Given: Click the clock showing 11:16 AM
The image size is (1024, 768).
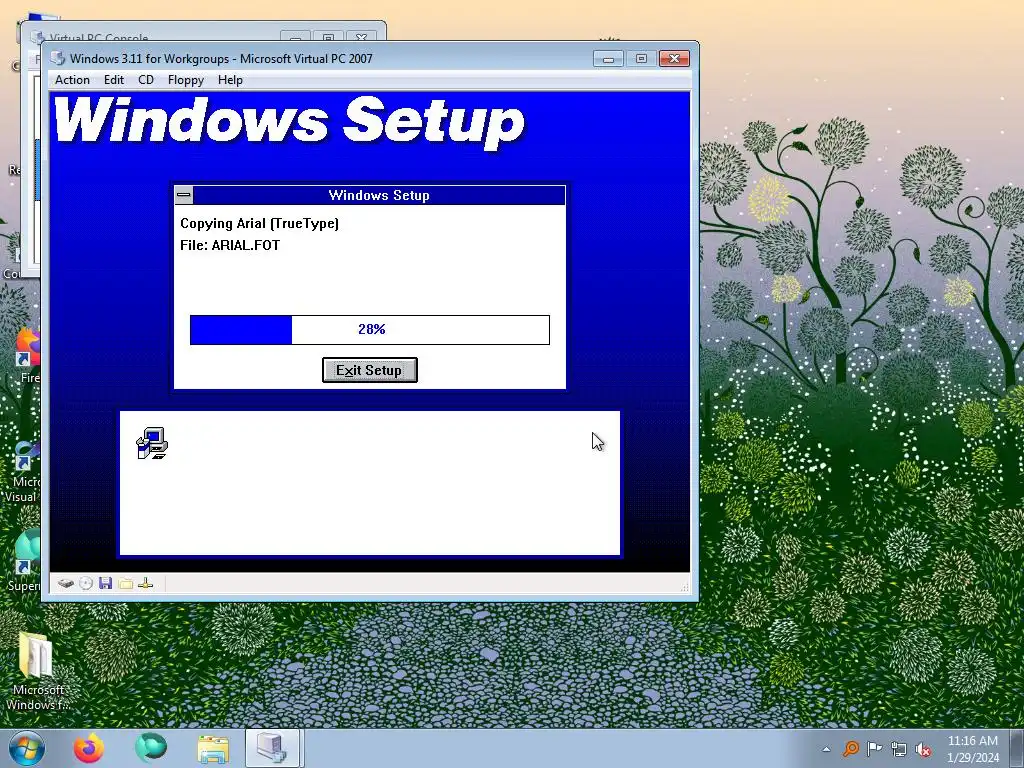Looking at the screenshot, I should pyautogui.click(x=972, y=749).
